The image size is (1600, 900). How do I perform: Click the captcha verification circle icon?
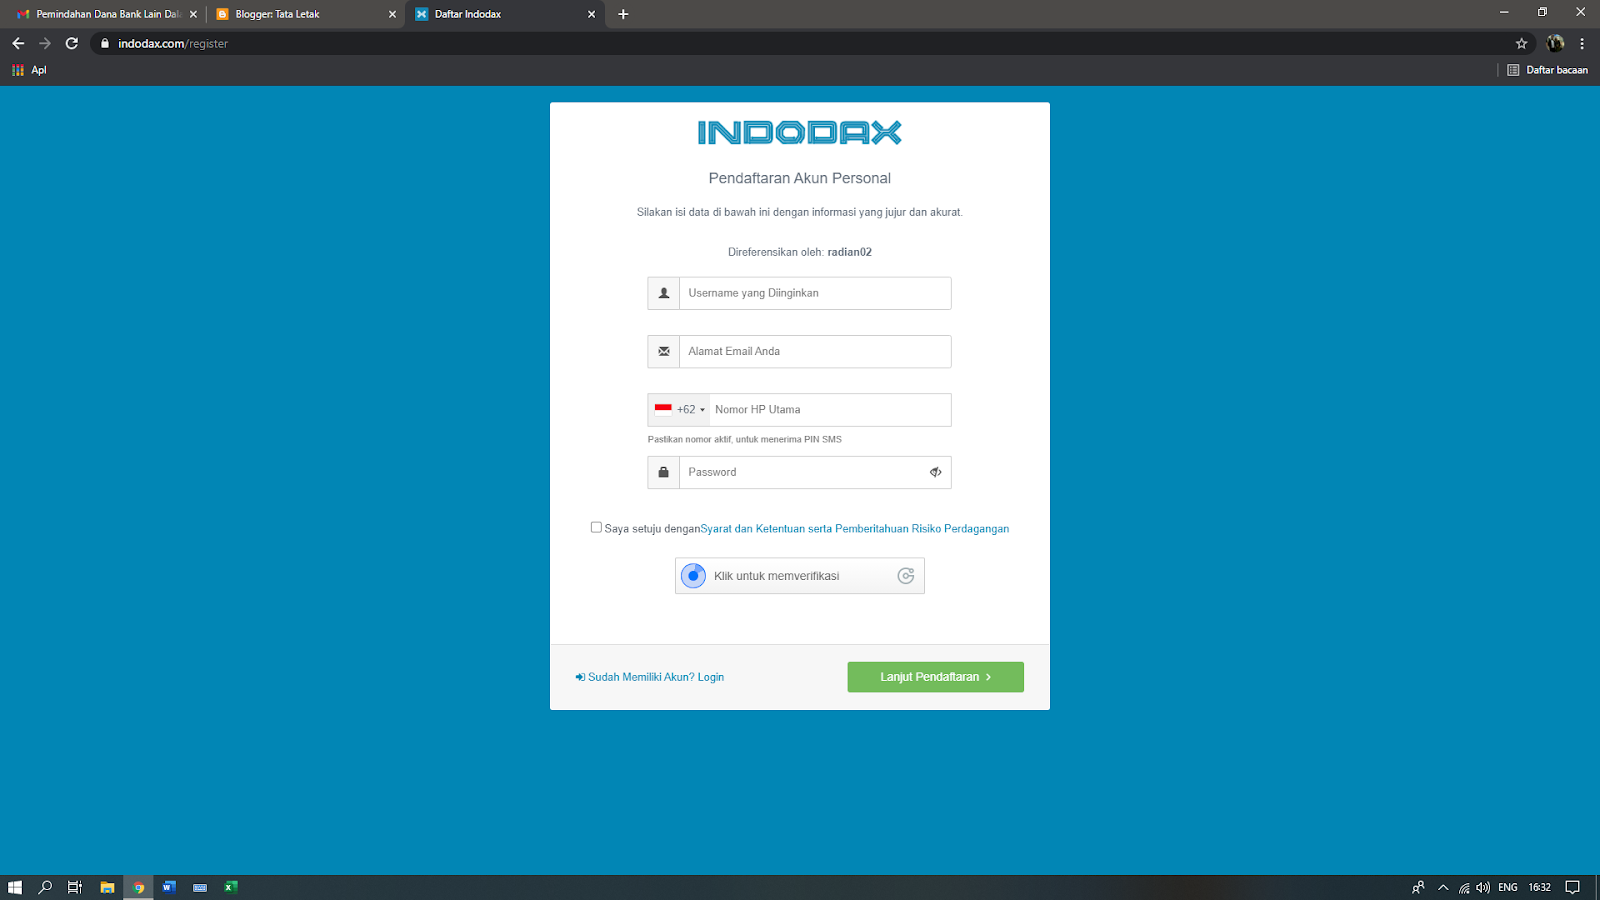coord(693,576)
